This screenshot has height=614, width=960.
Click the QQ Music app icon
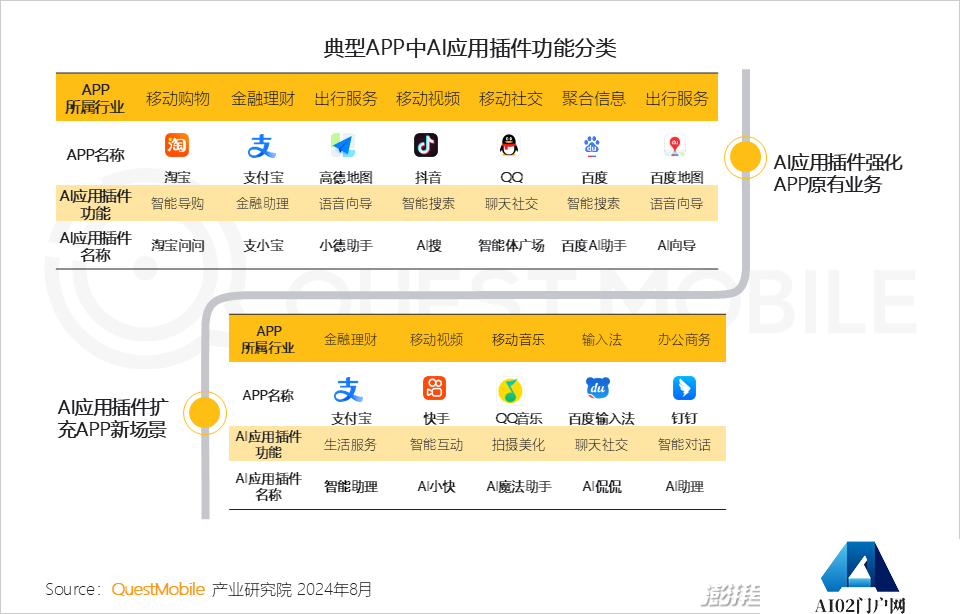point(511,390)
